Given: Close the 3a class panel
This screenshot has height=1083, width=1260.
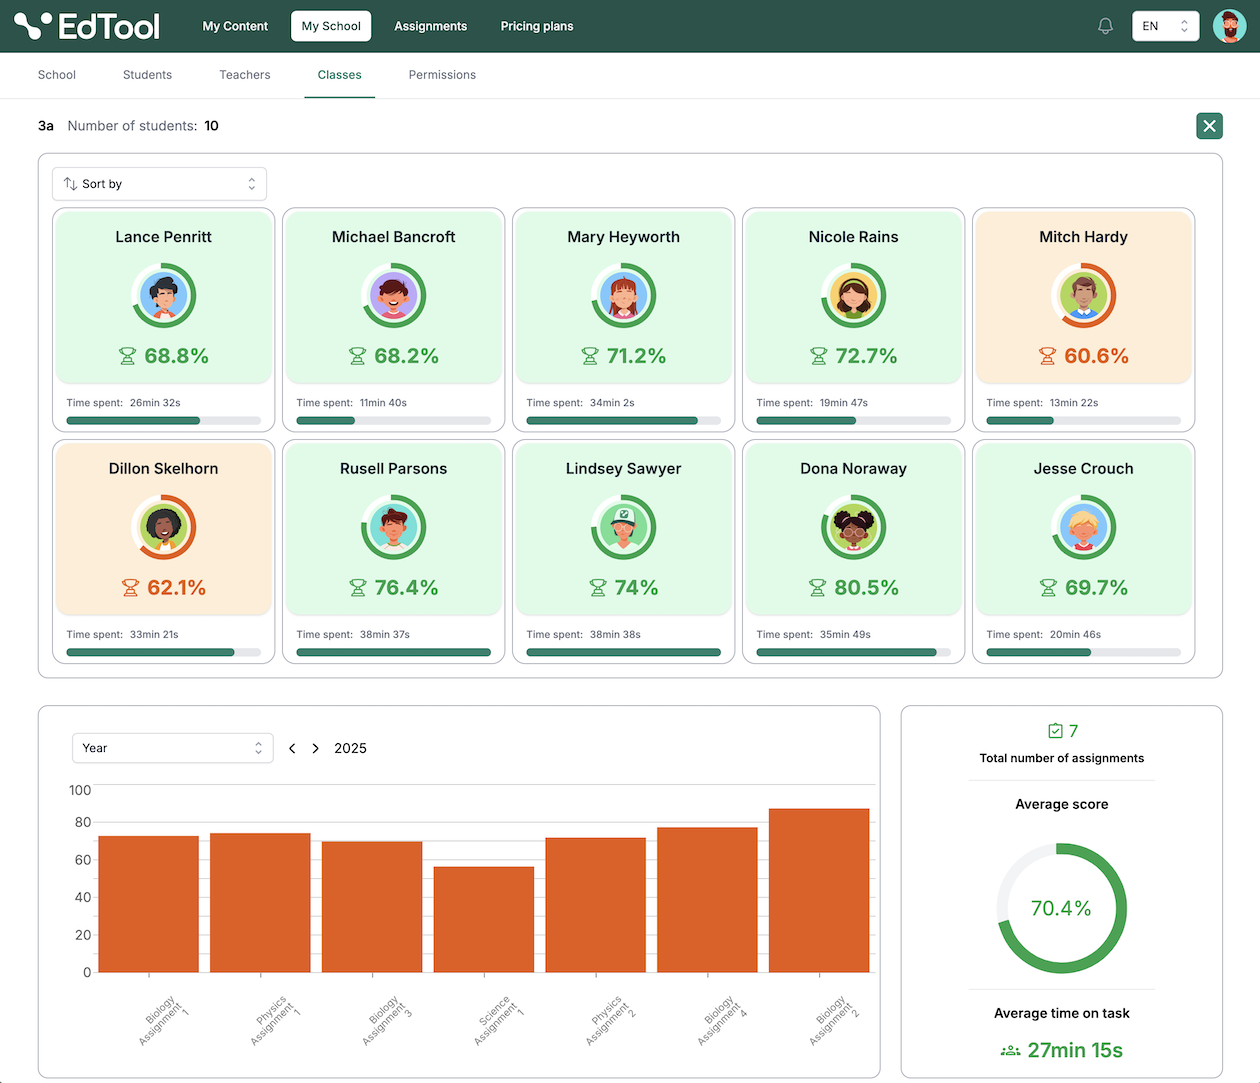Looking at the screenshot, I should 1209,126.
